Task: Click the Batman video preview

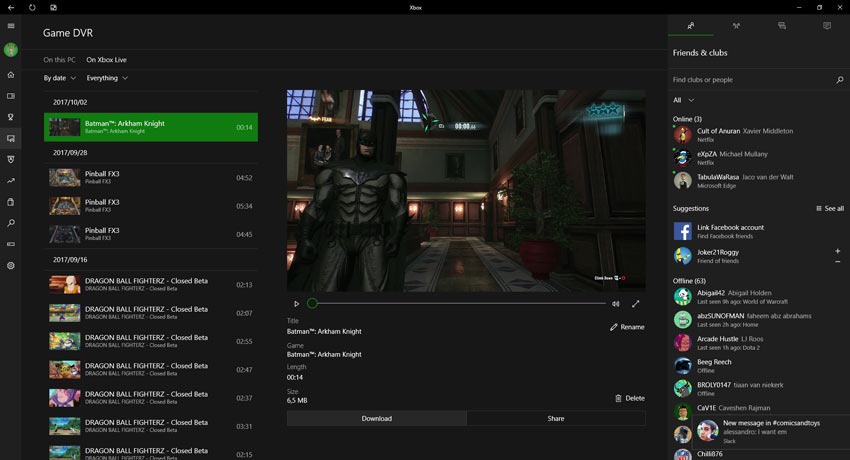Action: 466,191
